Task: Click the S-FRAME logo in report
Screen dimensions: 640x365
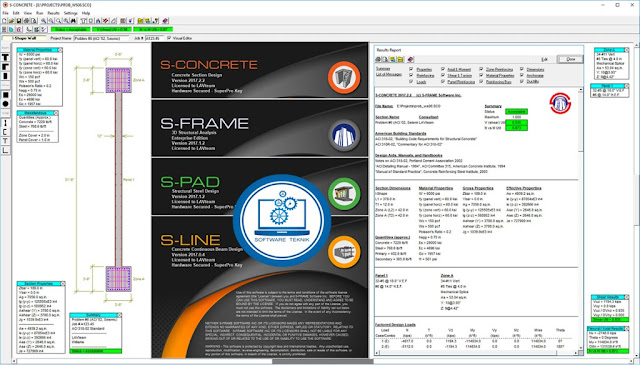Action: coord(560,103)
